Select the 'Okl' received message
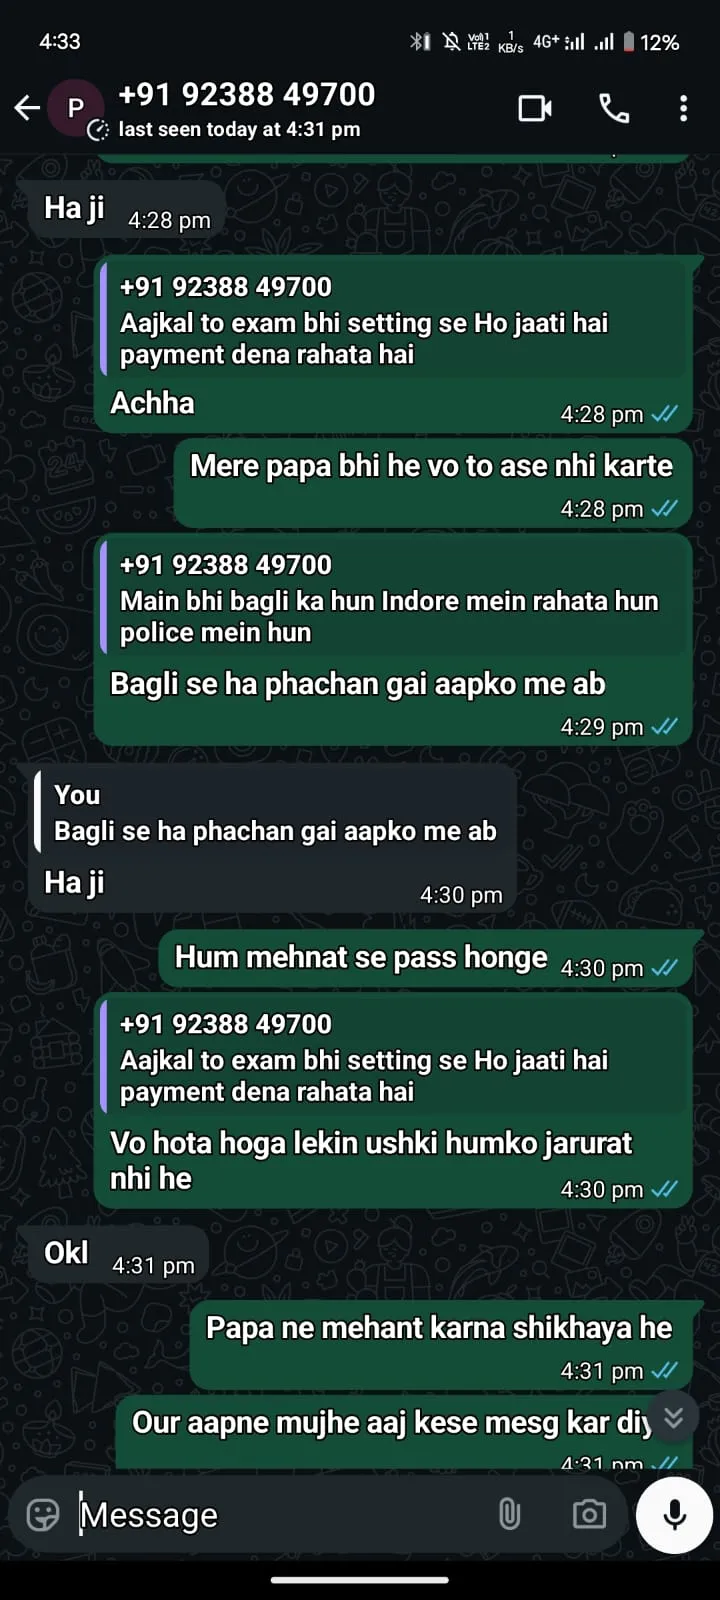The height and width of the screenshot is (1600, 720). (118, 1255)
